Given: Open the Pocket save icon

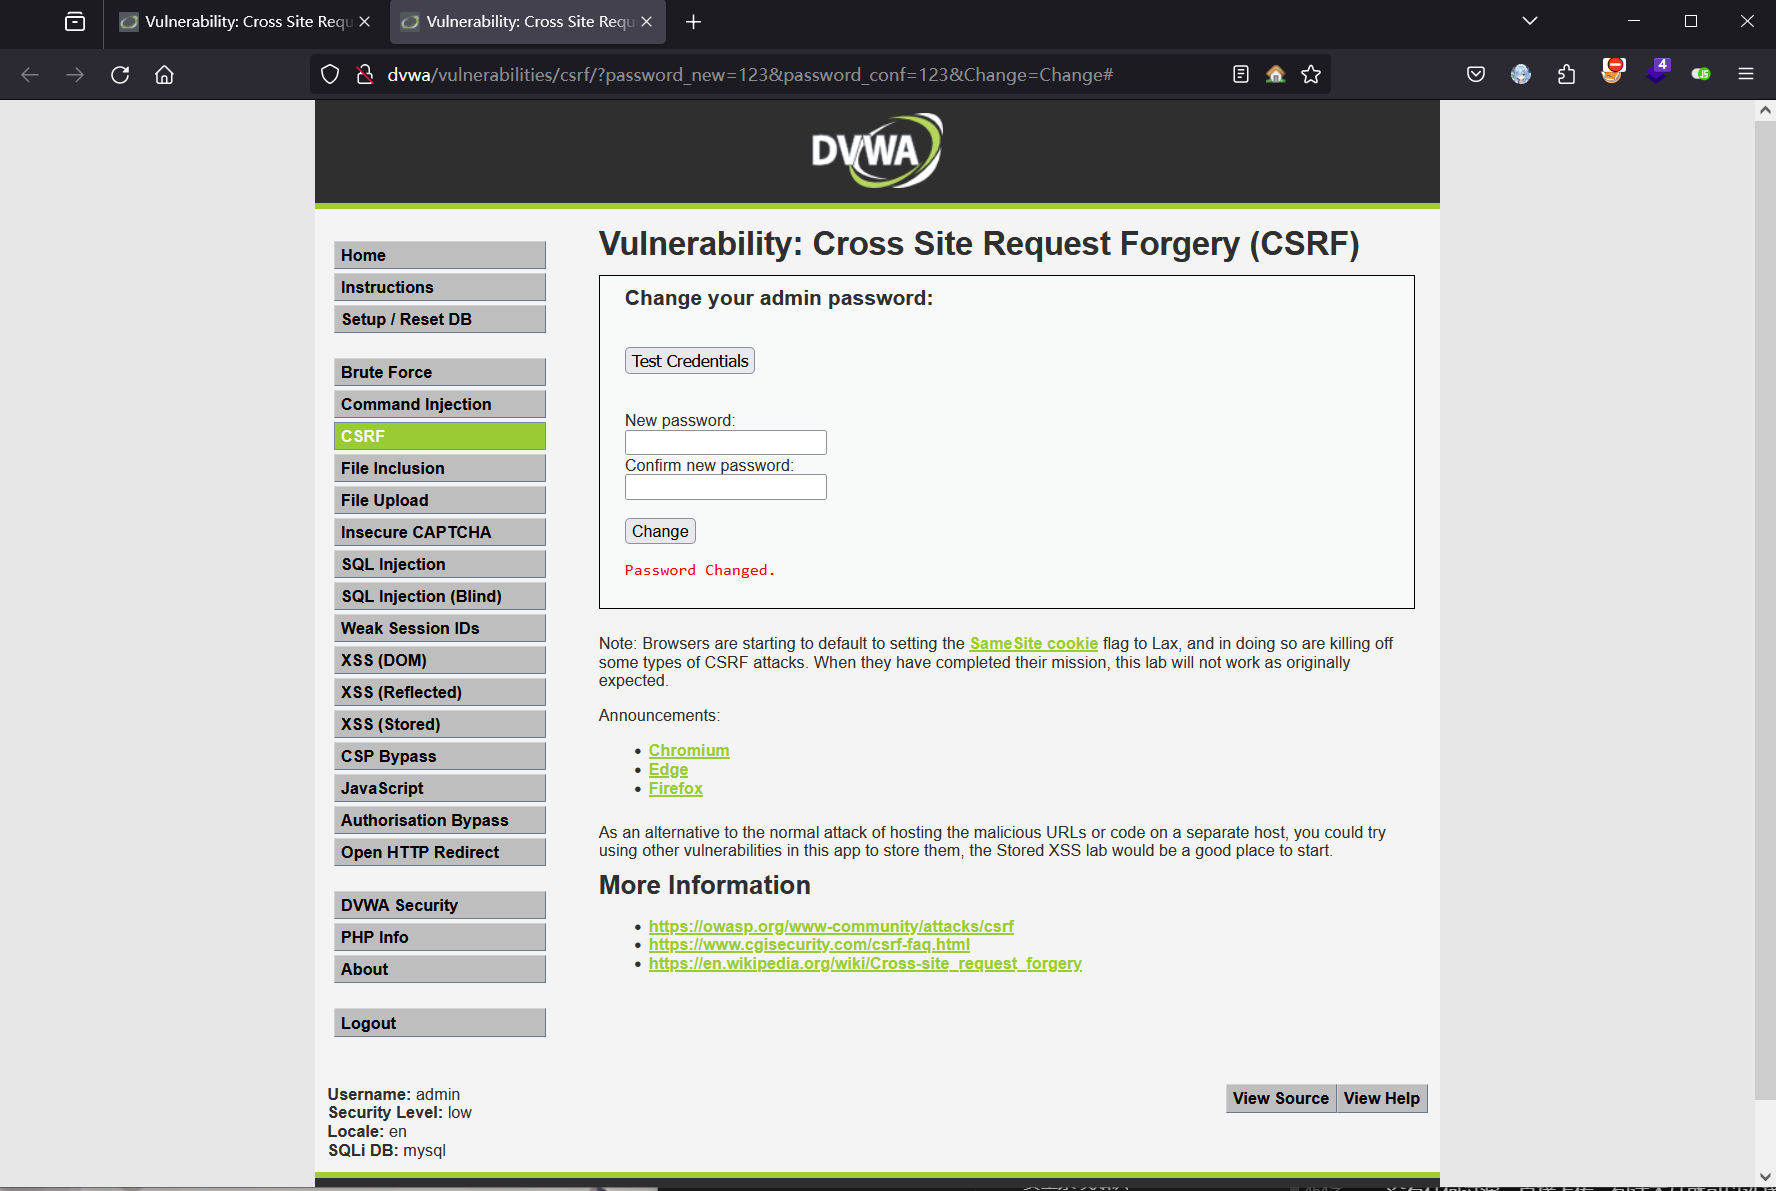Looking at the screenshot, I should (1476, 74).
